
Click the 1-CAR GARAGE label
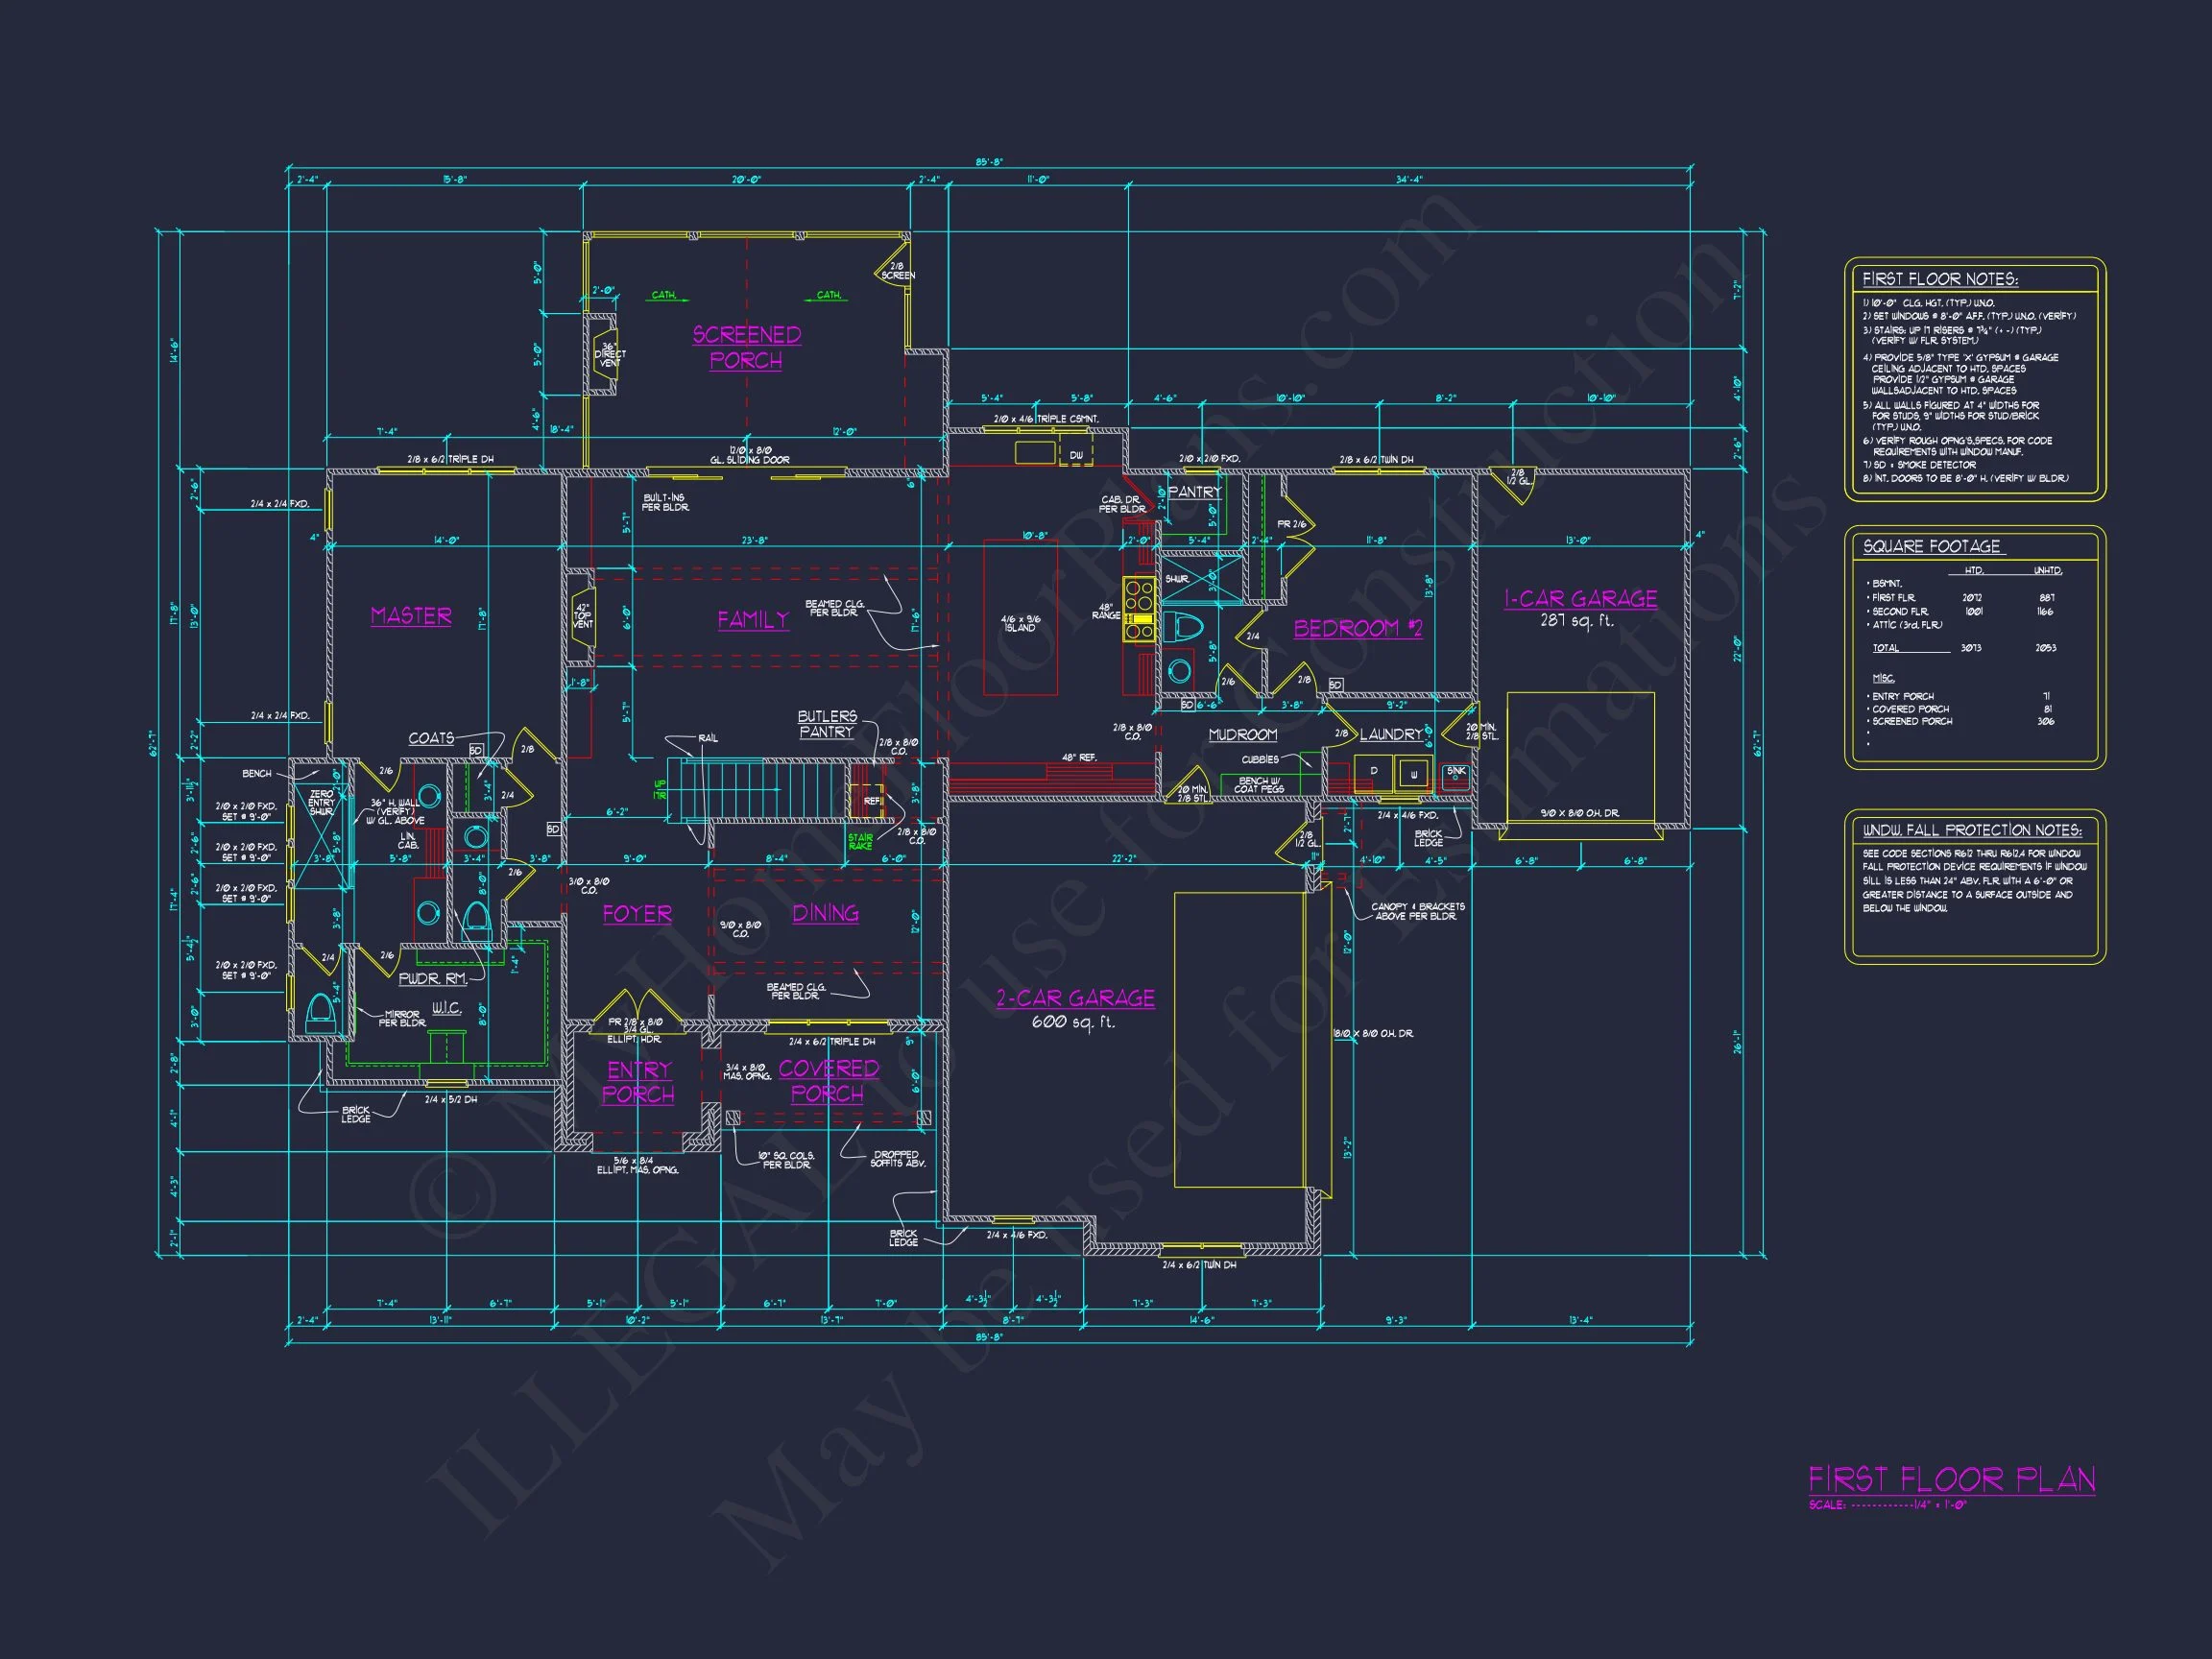tap(1580, 599)
